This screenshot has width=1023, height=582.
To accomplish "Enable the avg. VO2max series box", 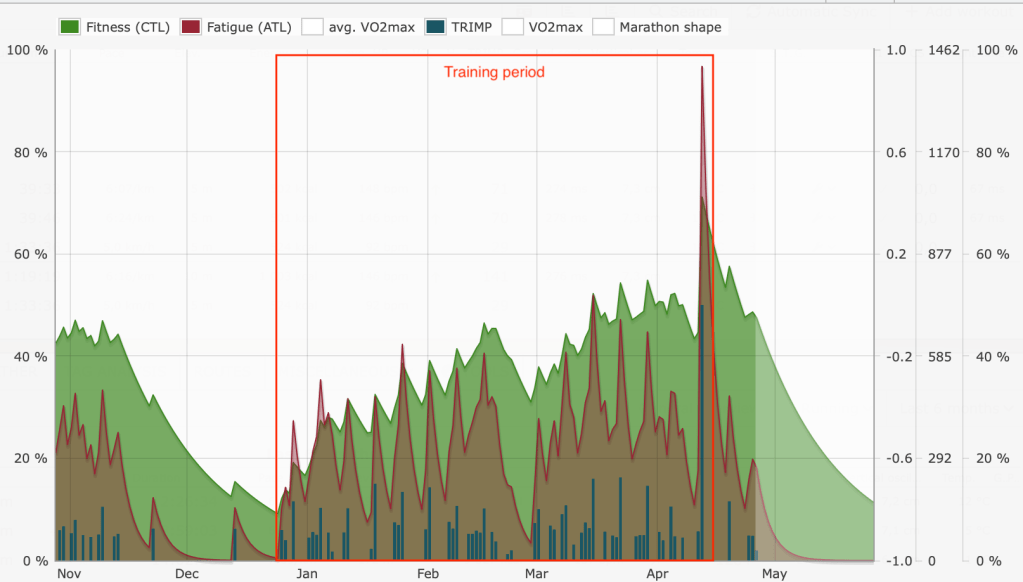I will tap(313, 27).
